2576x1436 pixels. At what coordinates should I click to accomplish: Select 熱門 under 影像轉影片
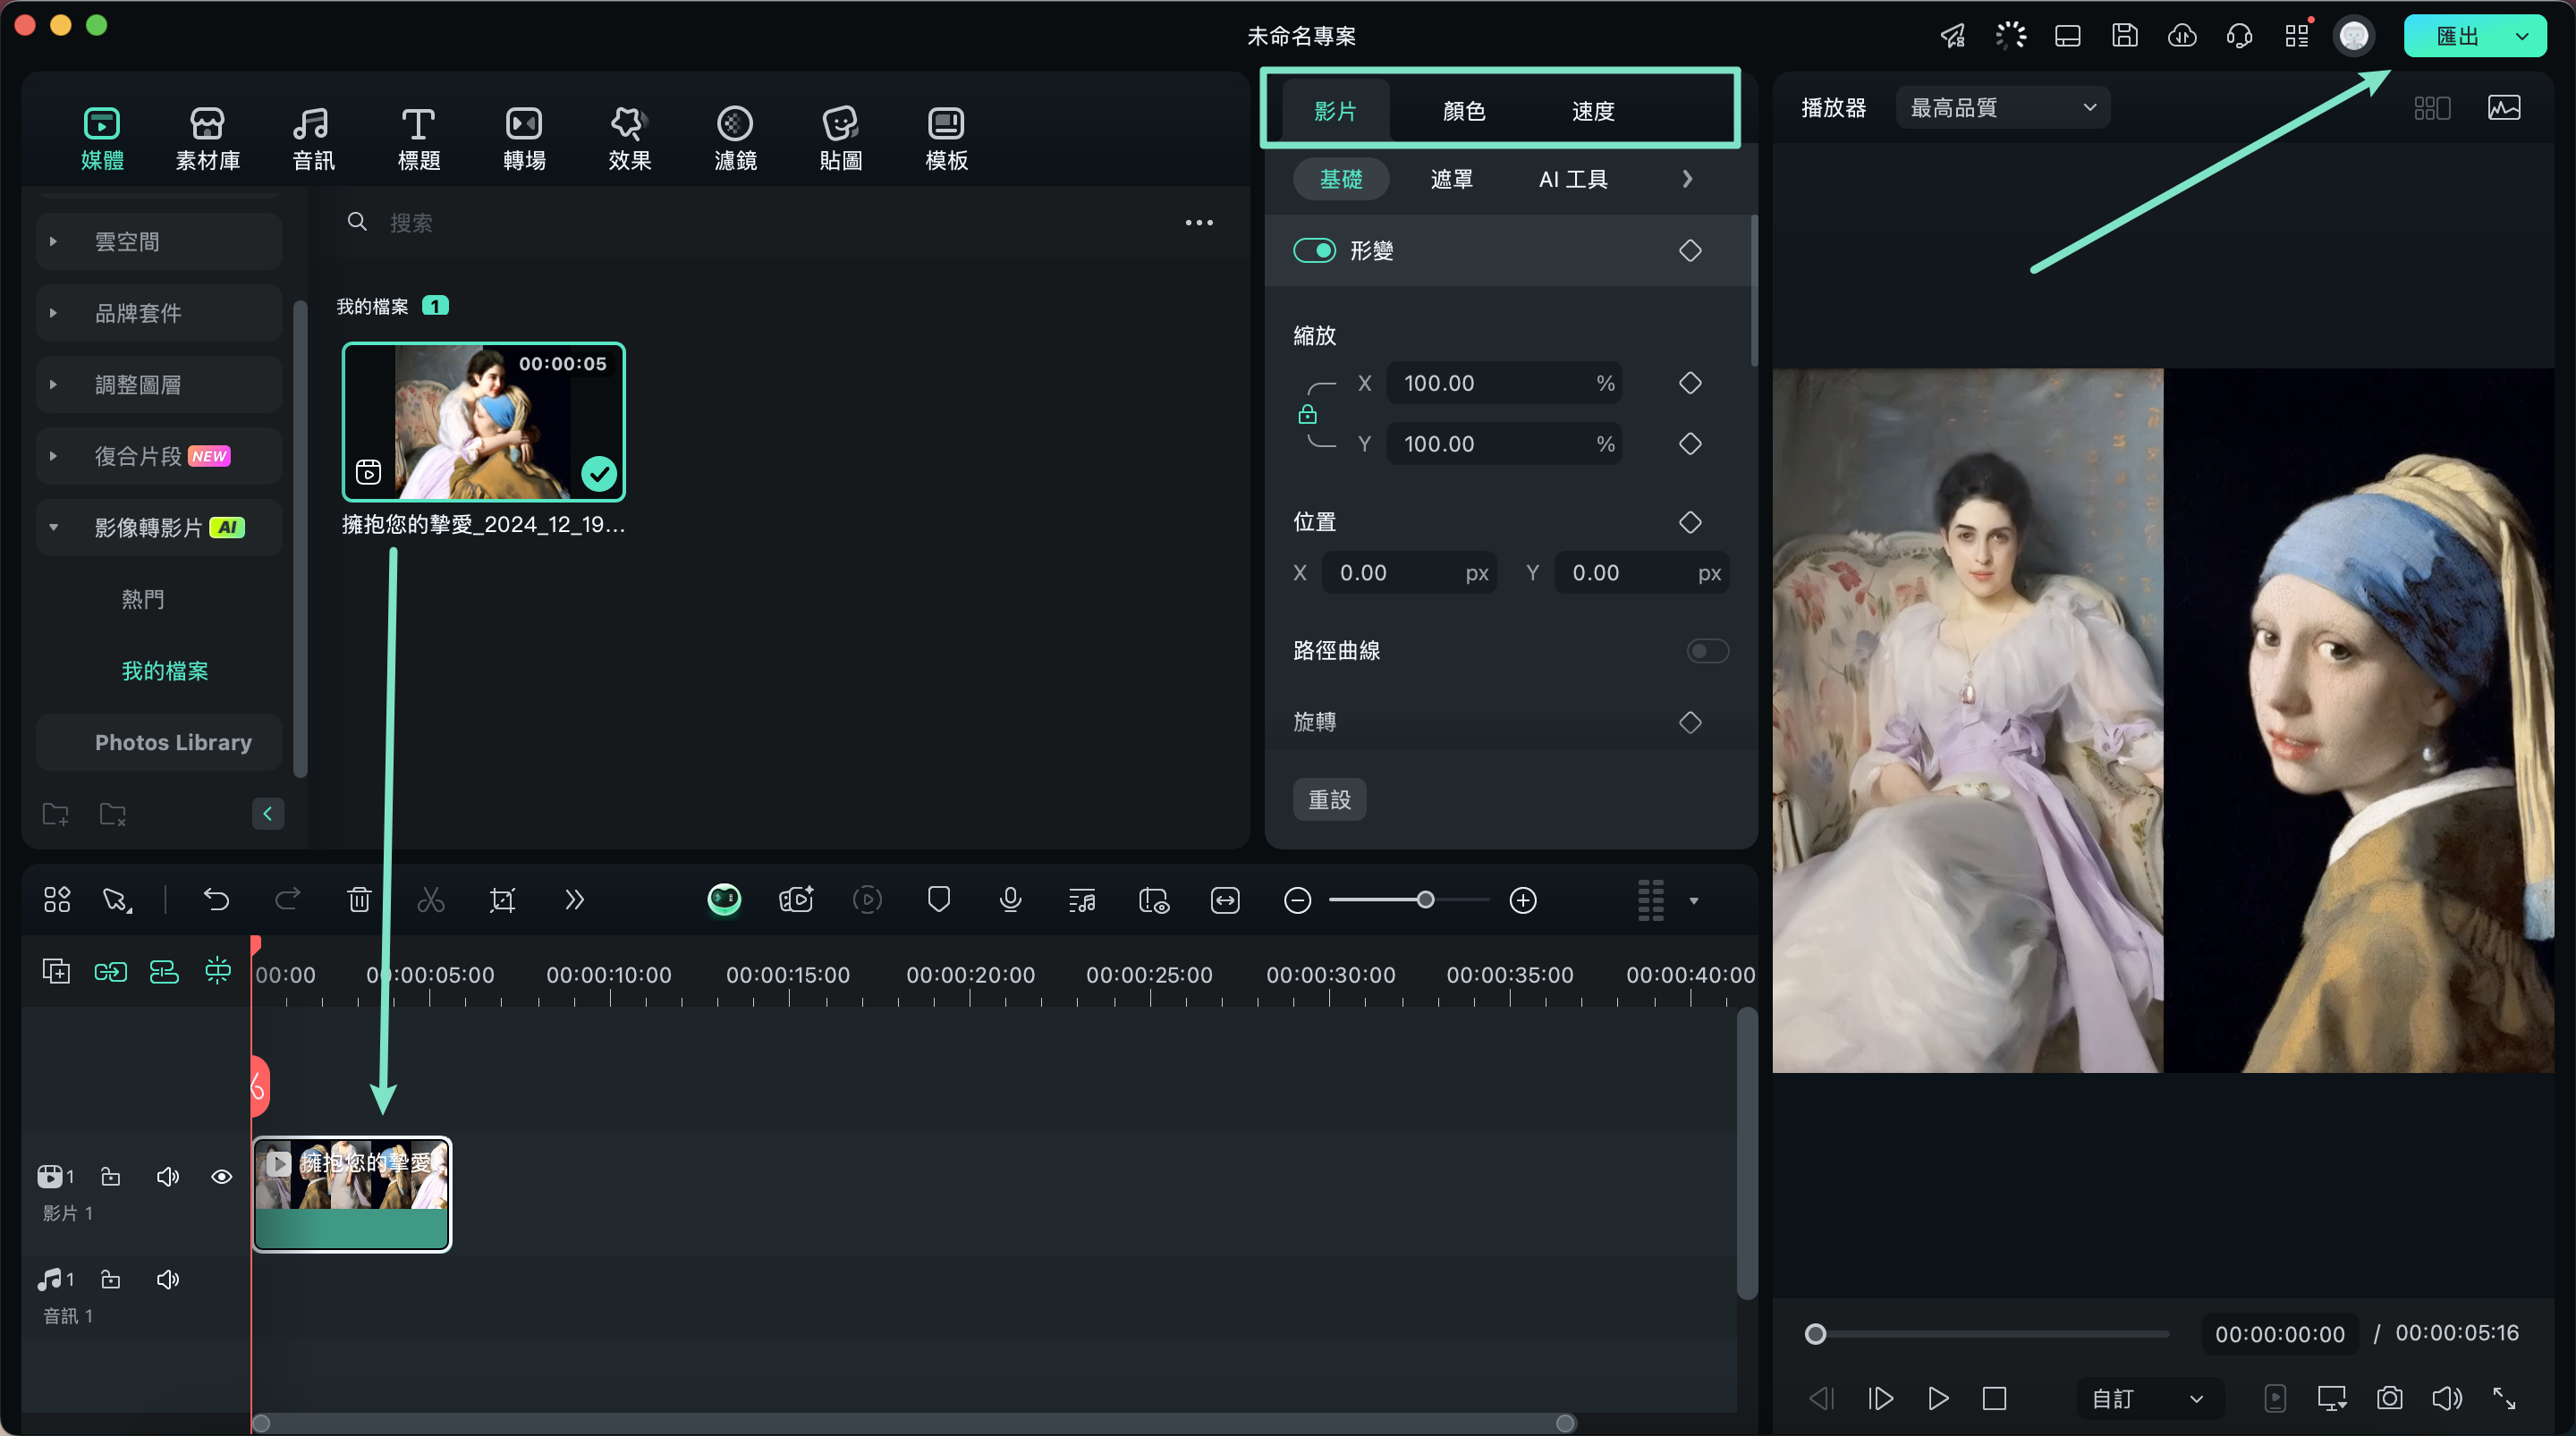[x=143, y=599]
